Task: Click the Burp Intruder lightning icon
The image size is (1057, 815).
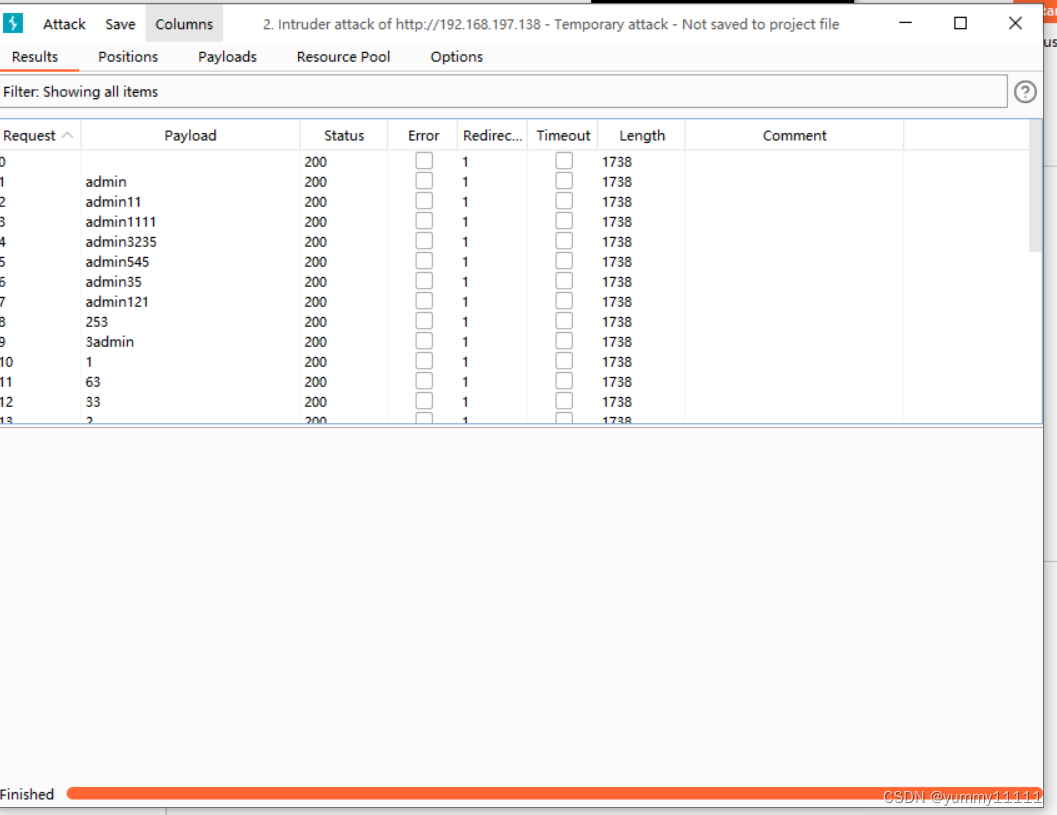Action: pos(13,24)
